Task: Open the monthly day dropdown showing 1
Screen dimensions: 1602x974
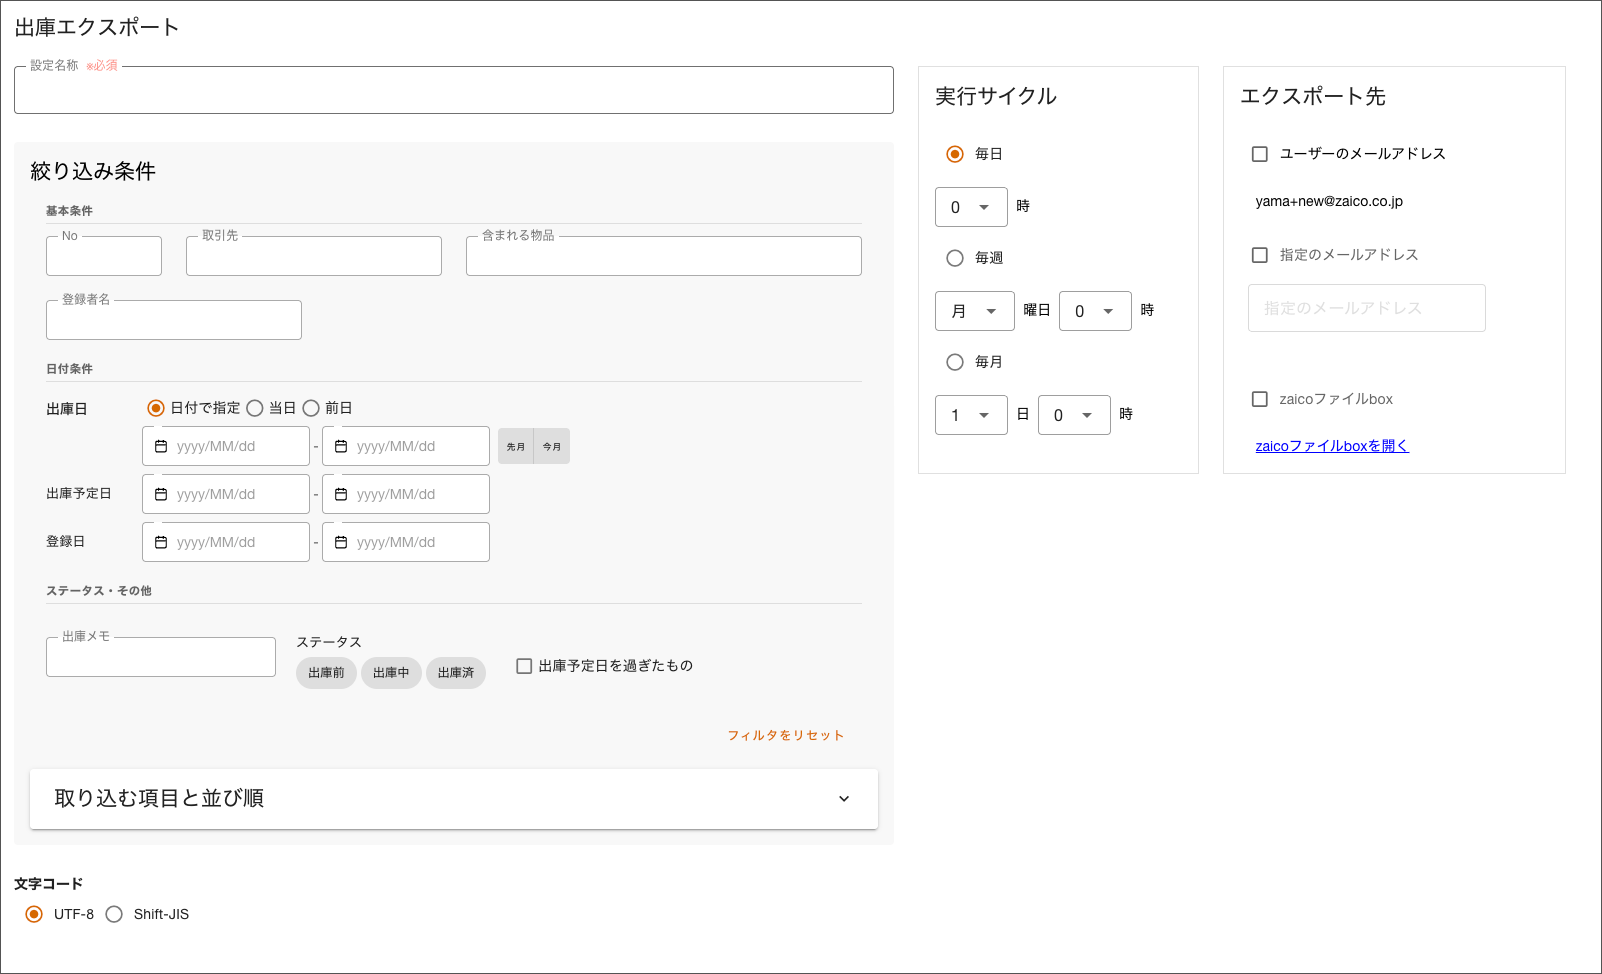Action: (971, 415)
